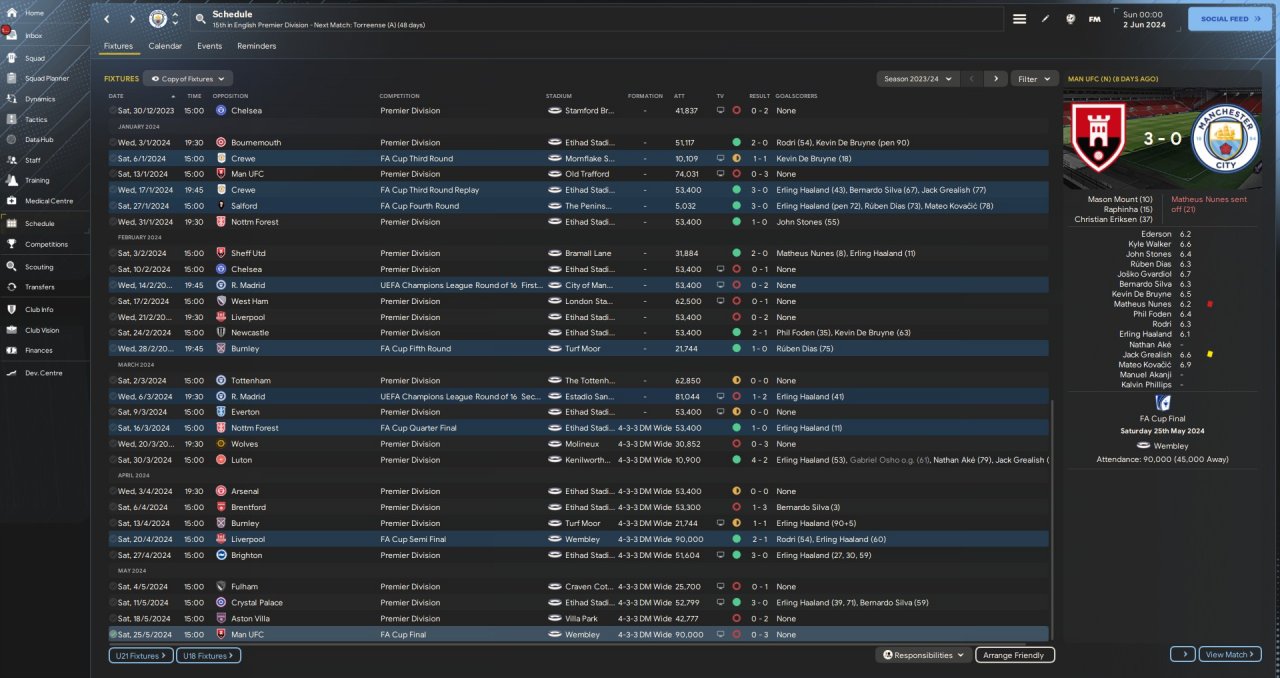This screenshot has height=678, width=1280.
Task: Toggle selection circle for Sat, 17/2/2024 West Ham fixture
Action: click(x=113, y=301)
